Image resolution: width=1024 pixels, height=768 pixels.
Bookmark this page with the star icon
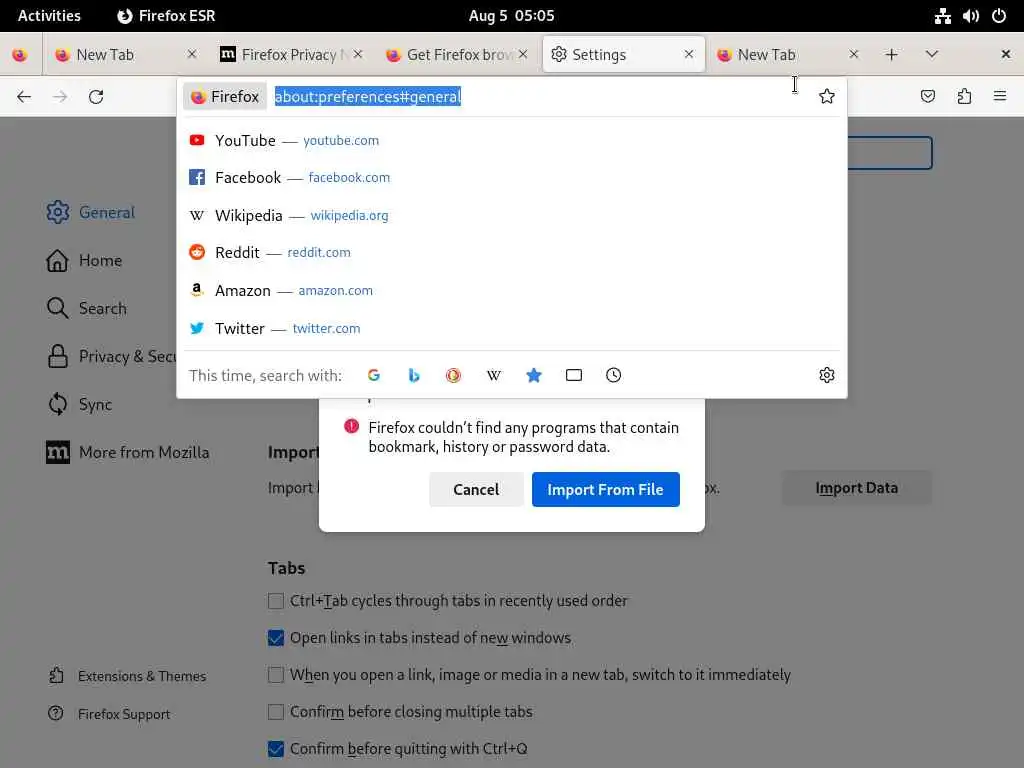click(827, 97)
